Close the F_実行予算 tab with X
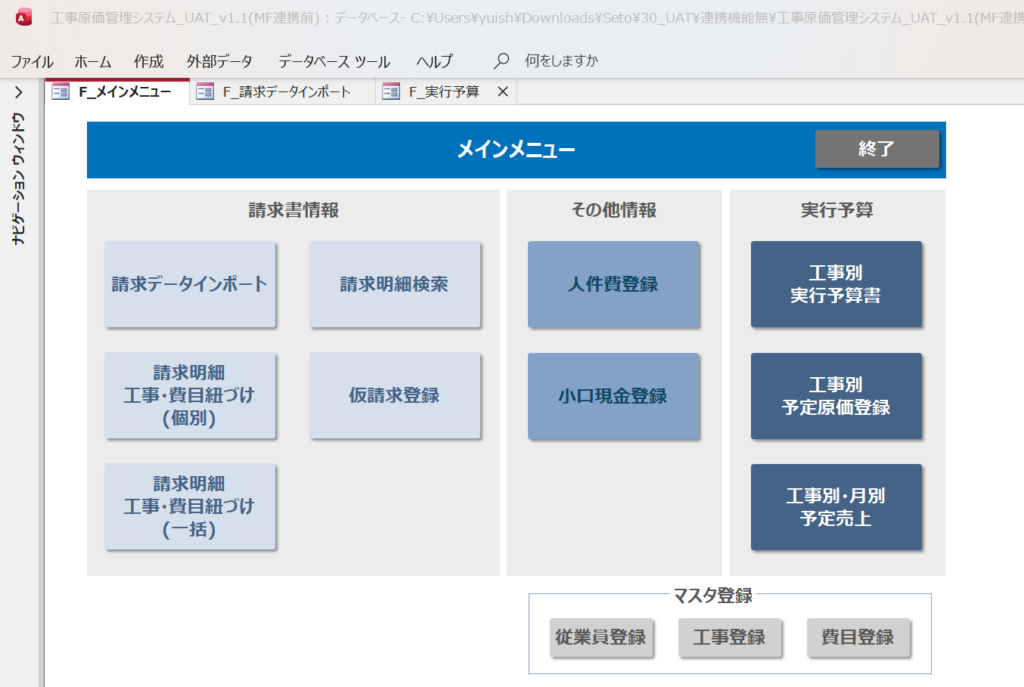This screenshot has width=1024, height=687. [503, 92]
